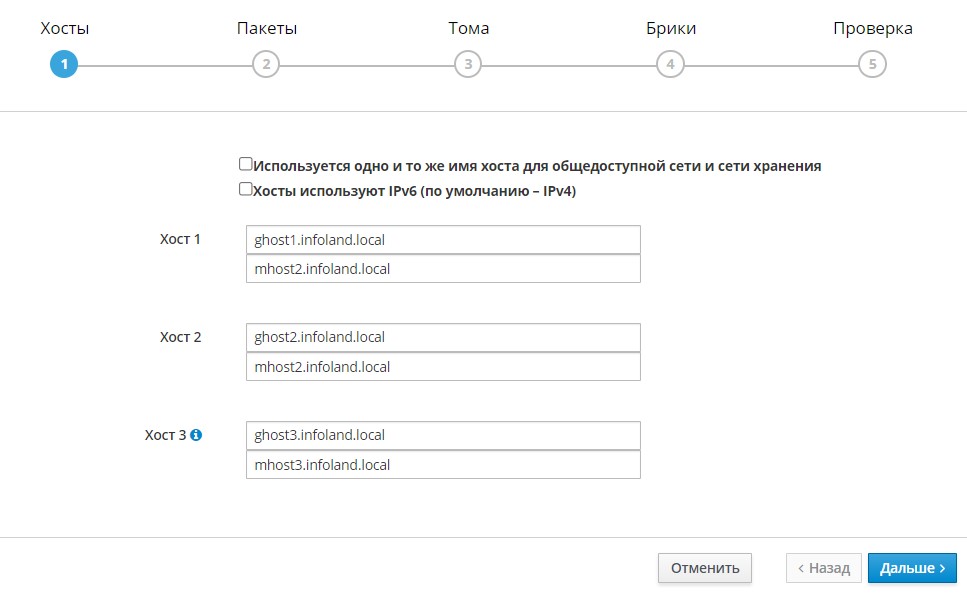This screenshot has width=967, height=609.
Task: Open wizard step 3 Тома circle
Action: [x=468, y=64]
